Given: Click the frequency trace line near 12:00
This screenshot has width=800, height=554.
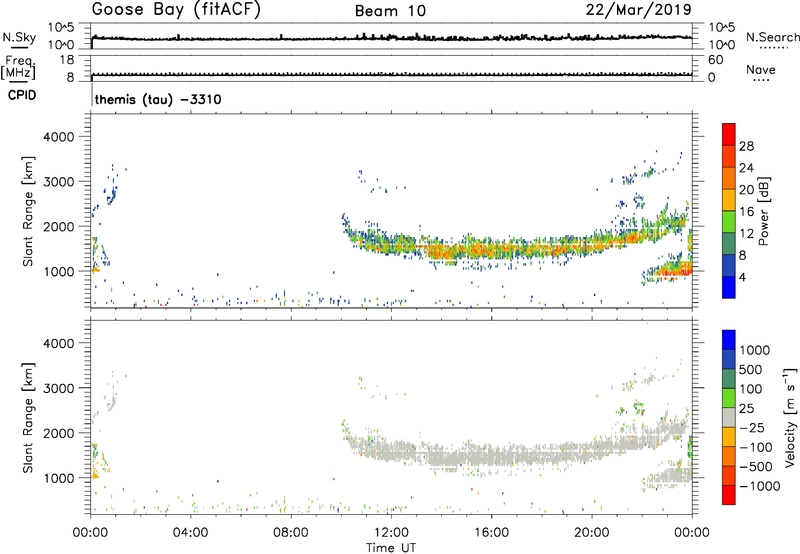Looking at the screenshot, I should coord(391,75).
